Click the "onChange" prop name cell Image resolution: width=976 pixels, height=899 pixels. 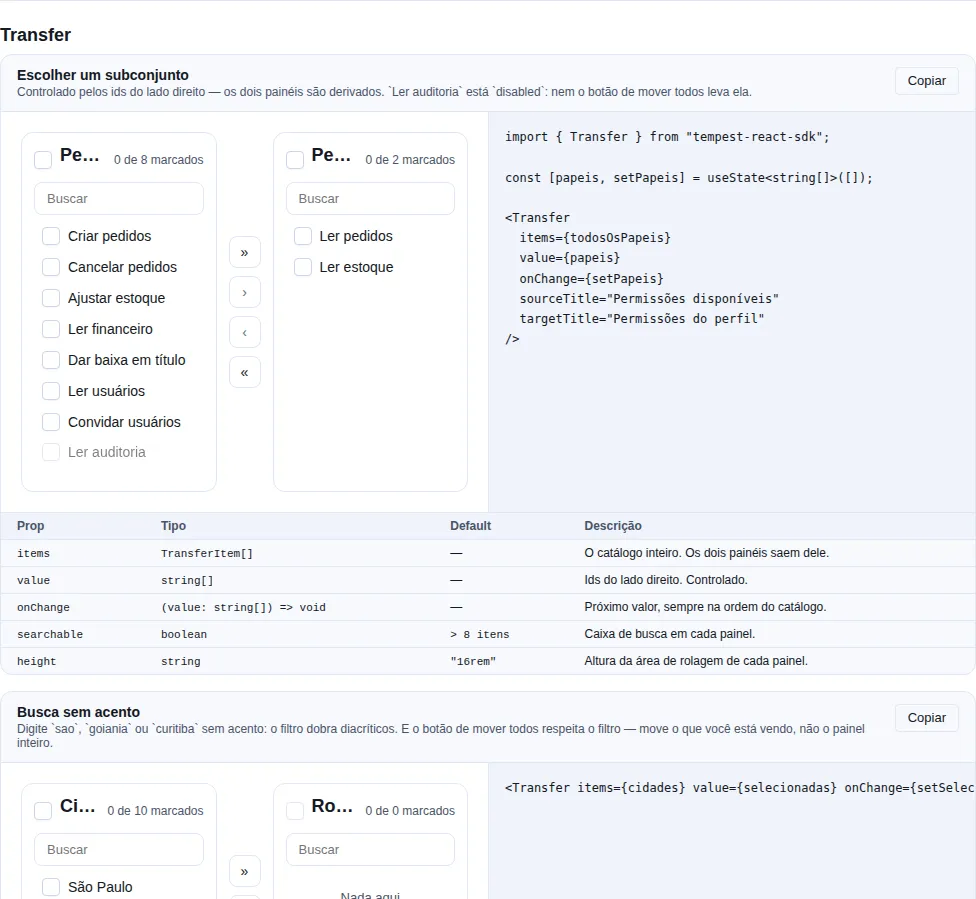44,608
